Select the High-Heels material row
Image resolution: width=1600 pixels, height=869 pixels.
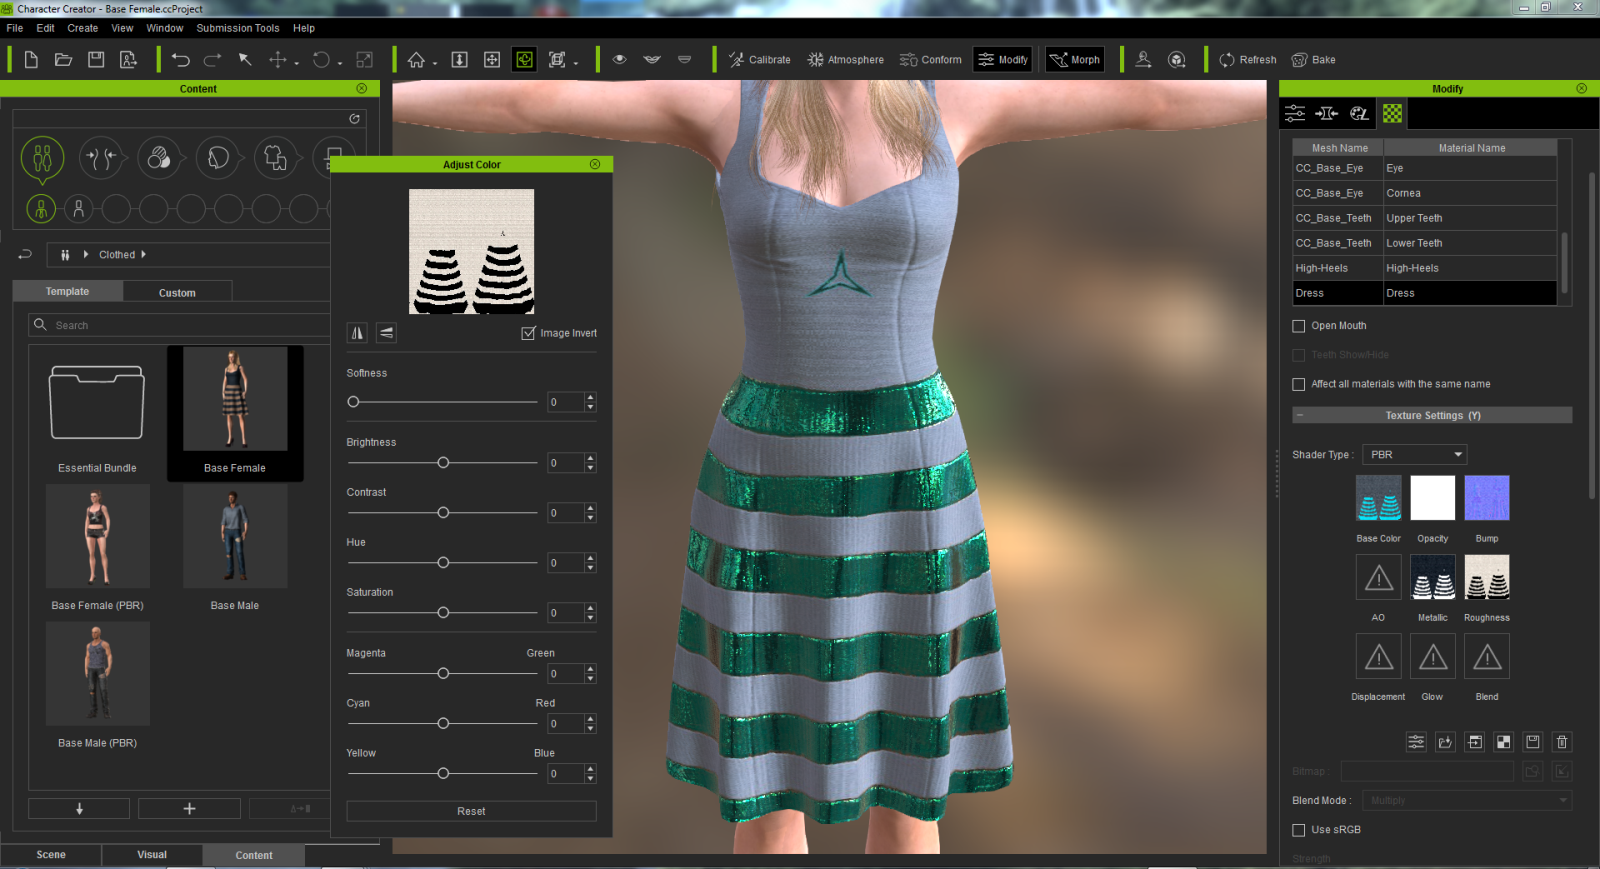(1424, 268)
